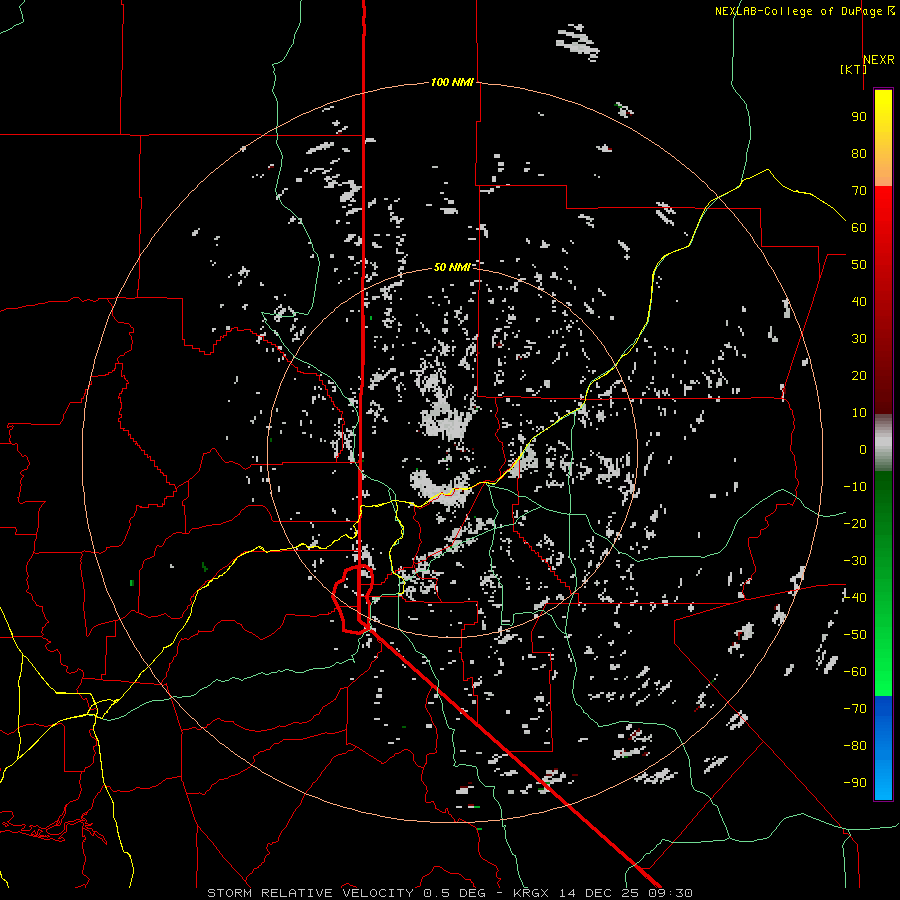Click the 60 value on velocity scale
The width and height of the screenshot is (900, 900).
(x=859, y=228)
